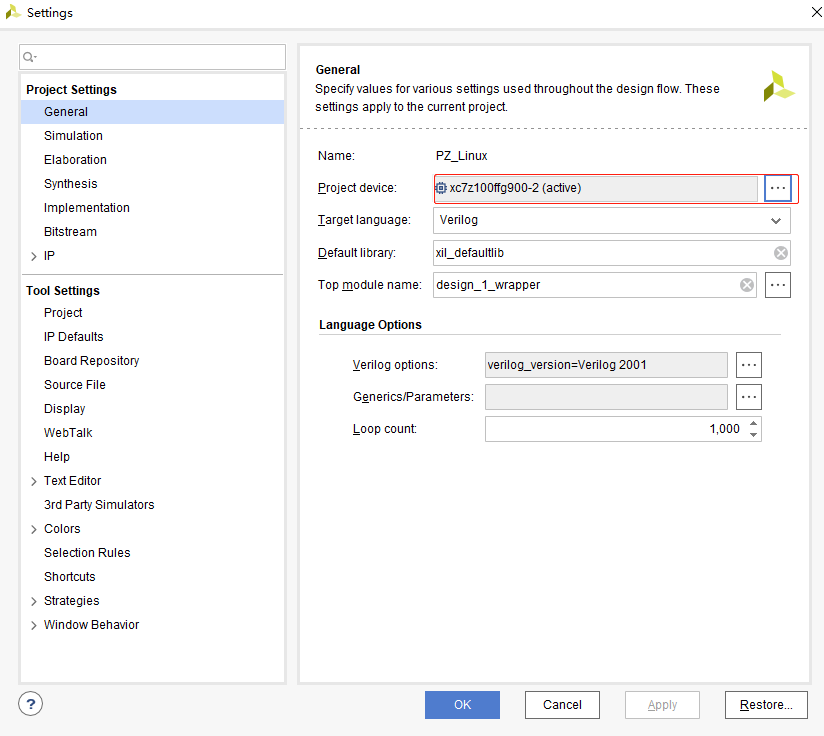Expand the IP tree node

34,256
